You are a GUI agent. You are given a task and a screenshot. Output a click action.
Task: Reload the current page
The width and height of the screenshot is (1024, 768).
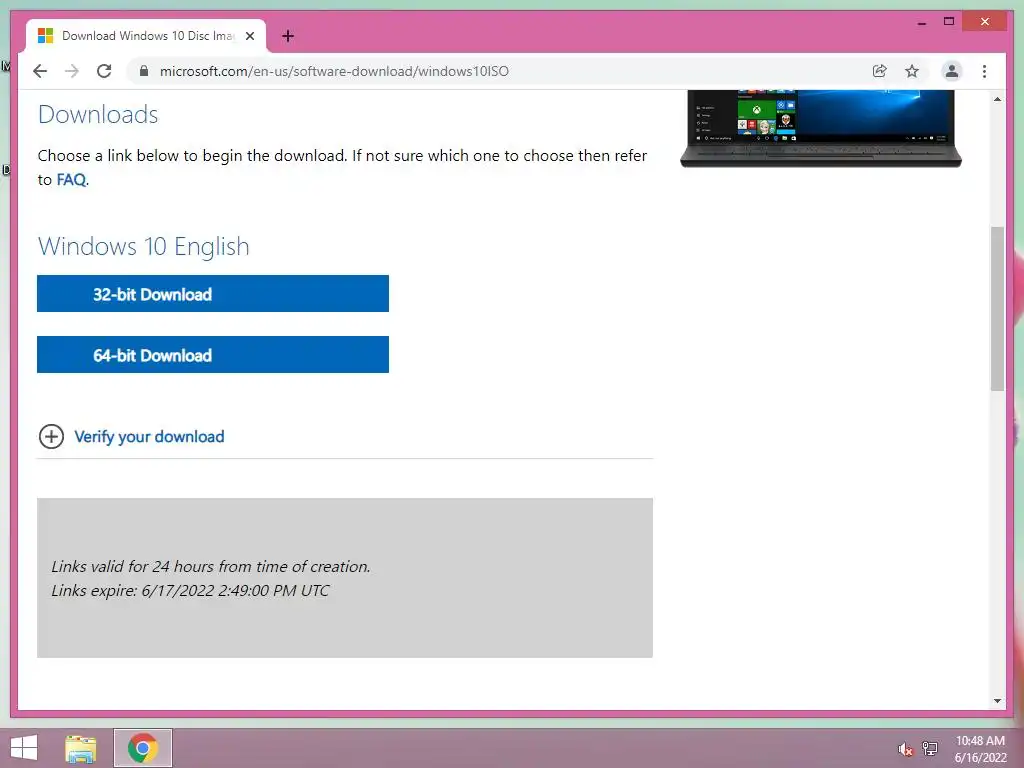pyautogui.click(x=104, y=71)
